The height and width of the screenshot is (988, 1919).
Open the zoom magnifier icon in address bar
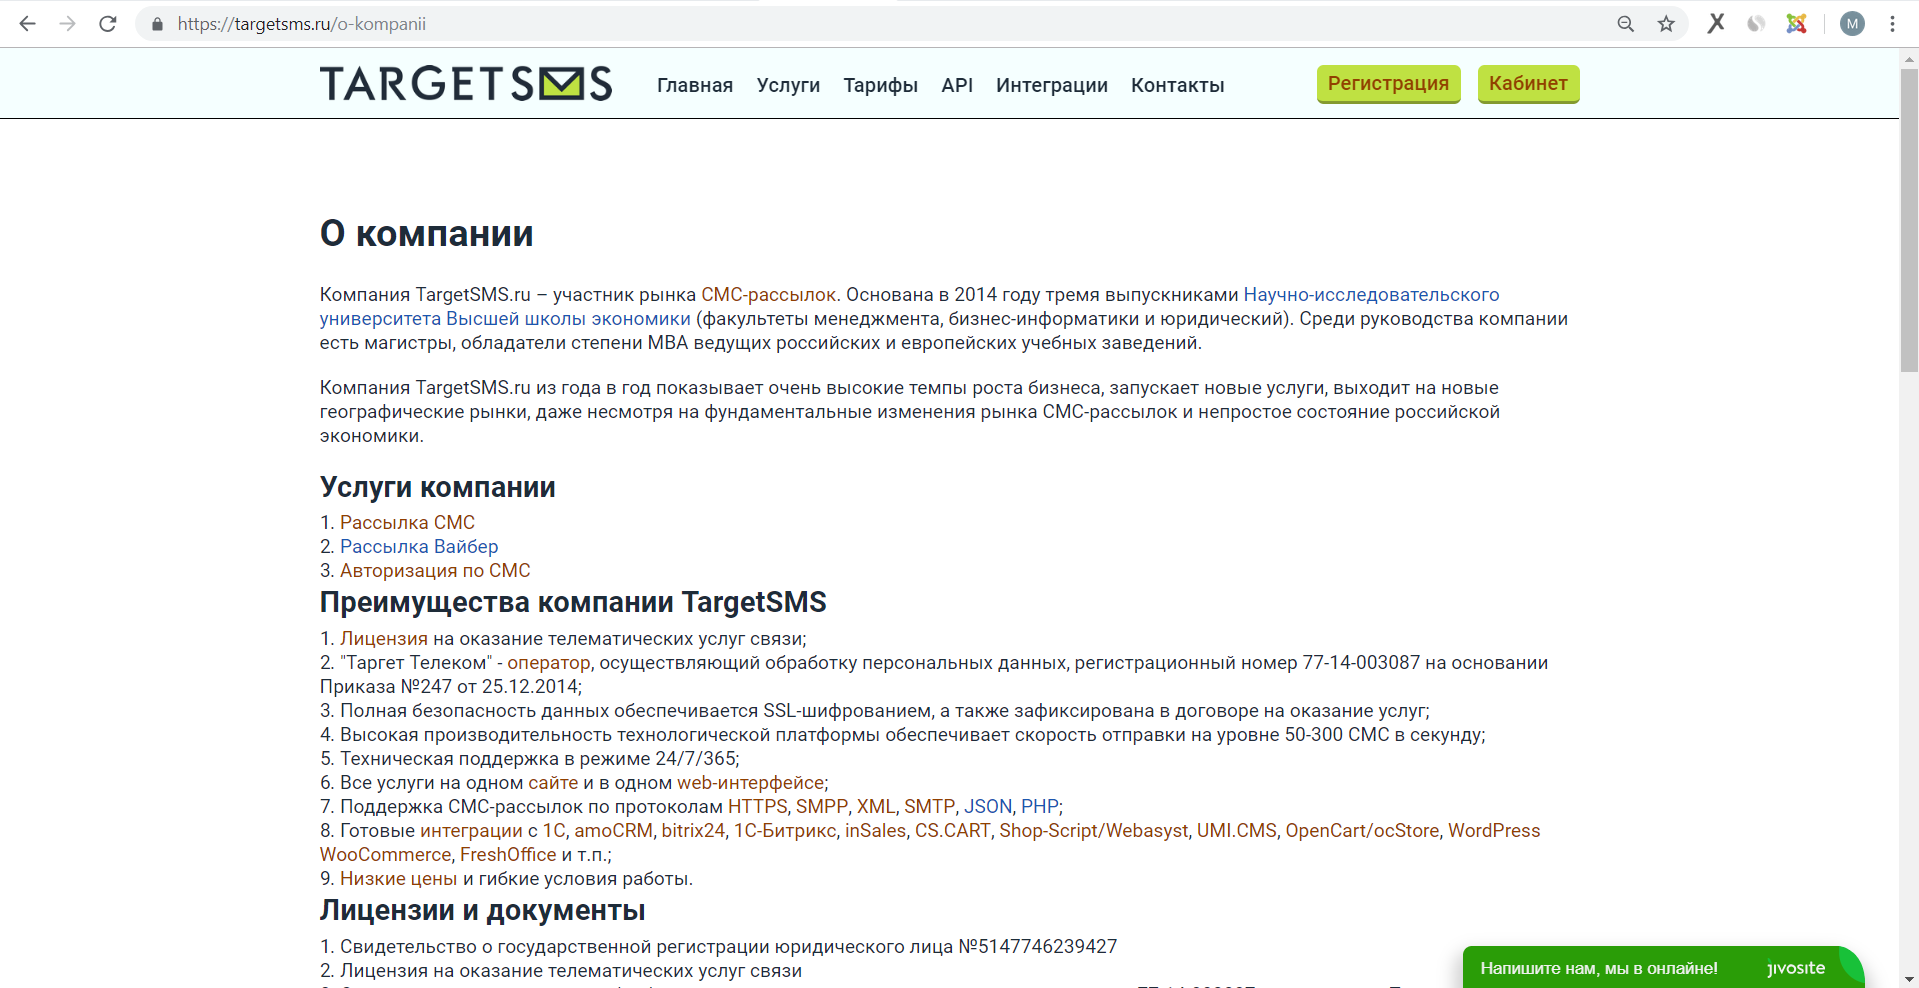(1626, 24)
